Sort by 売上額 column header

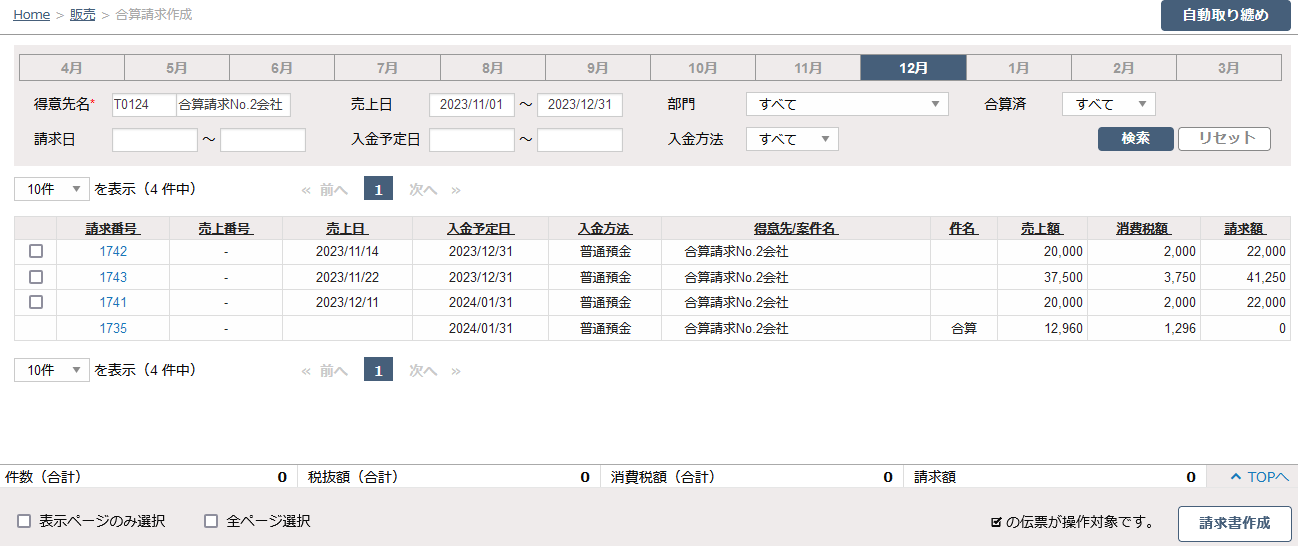(1042, 229)
